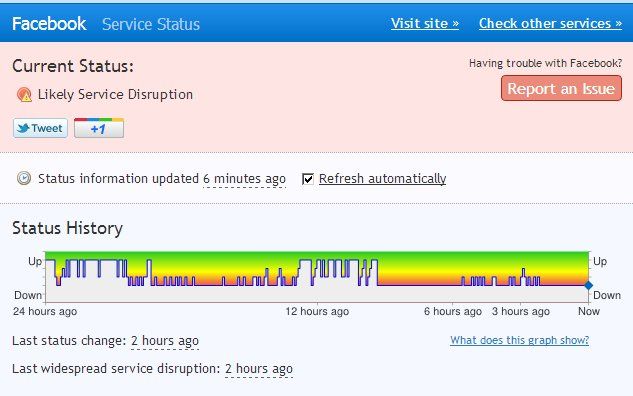
Task: Click the '6 minutes ago' updated timestamp
Action: (x=244, y=178)
